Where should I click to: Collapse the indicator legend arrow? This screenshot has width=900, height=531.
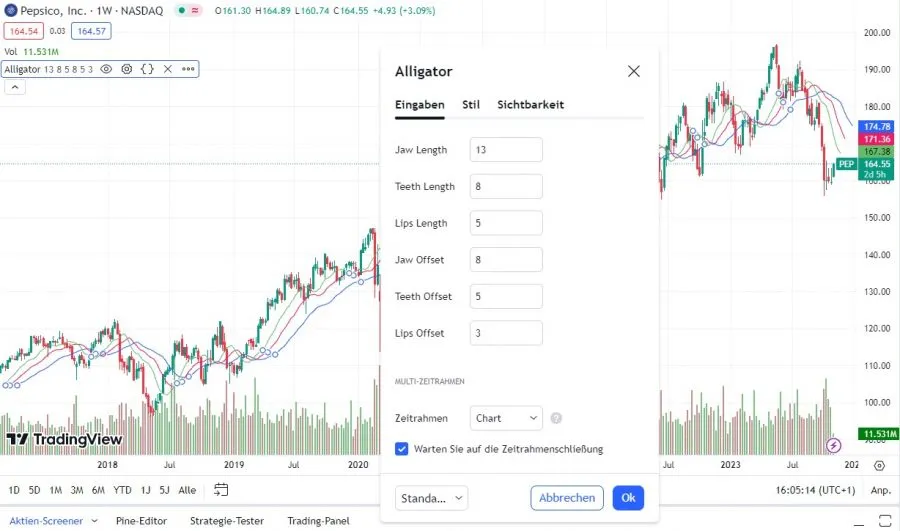coord(15,87)
